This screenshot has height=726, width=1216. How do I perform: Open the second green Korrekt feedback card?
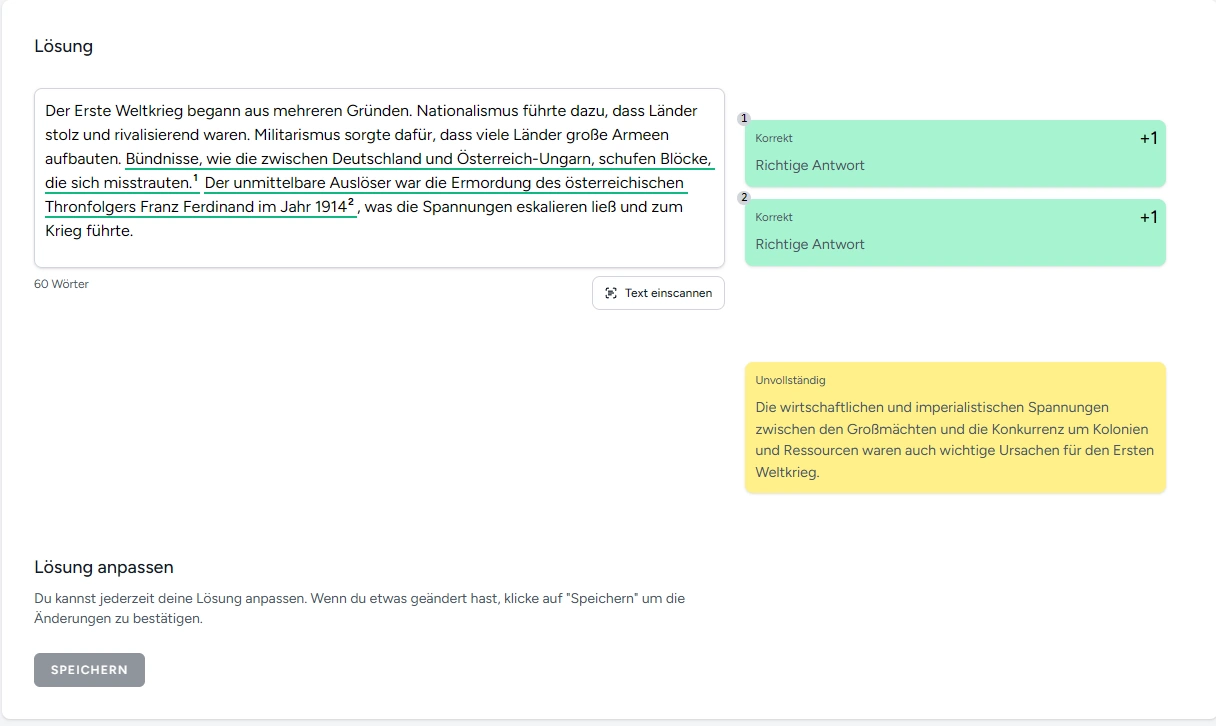[x=954, y=233]
